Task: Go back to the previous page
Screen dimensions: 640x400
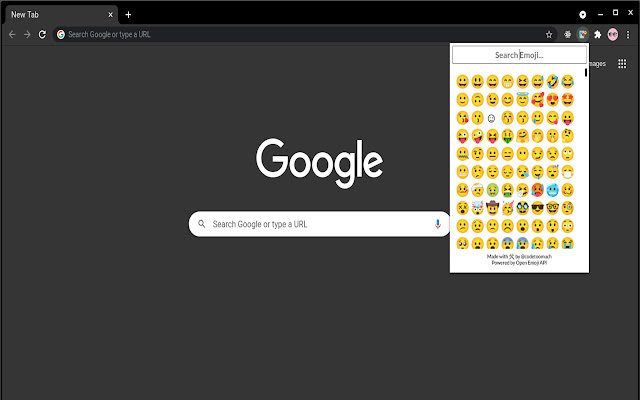Action: (12, 35)
